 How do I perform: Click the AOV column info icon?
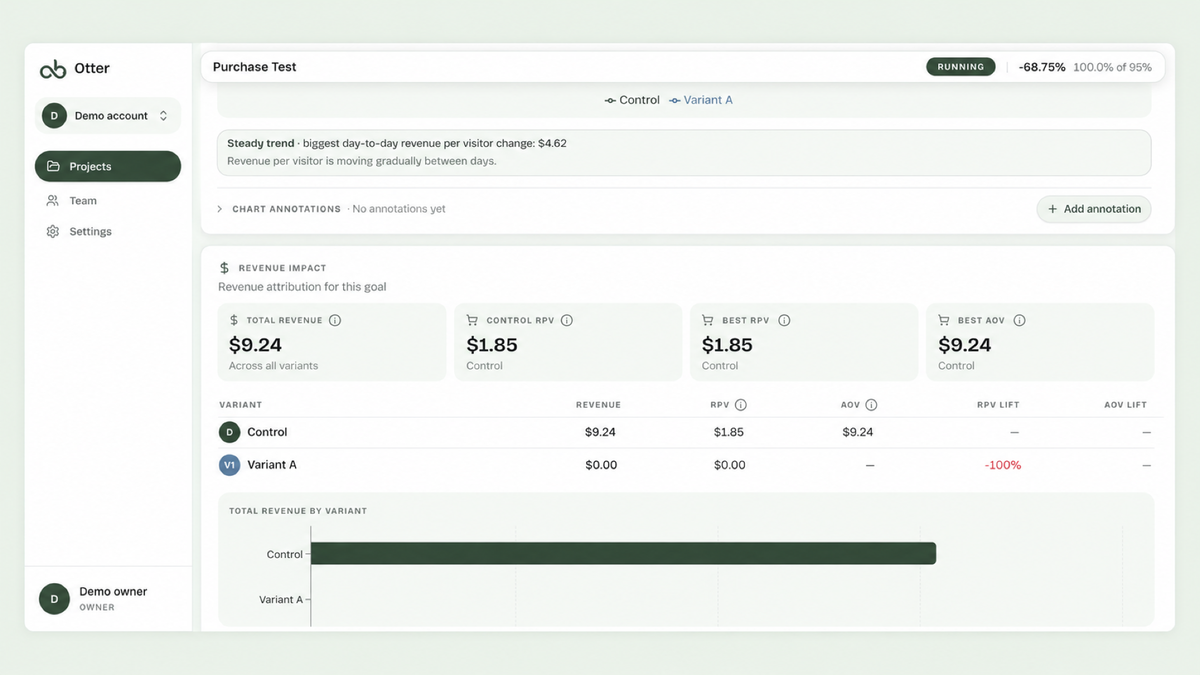[x=871, y=405]
